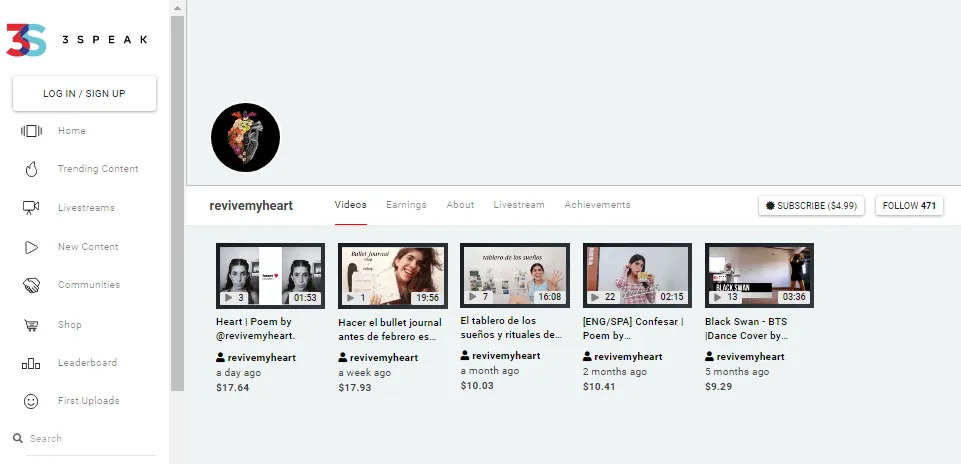Click user icon under Black Swan video
961x464 pixels.
[x=710, y=356]
